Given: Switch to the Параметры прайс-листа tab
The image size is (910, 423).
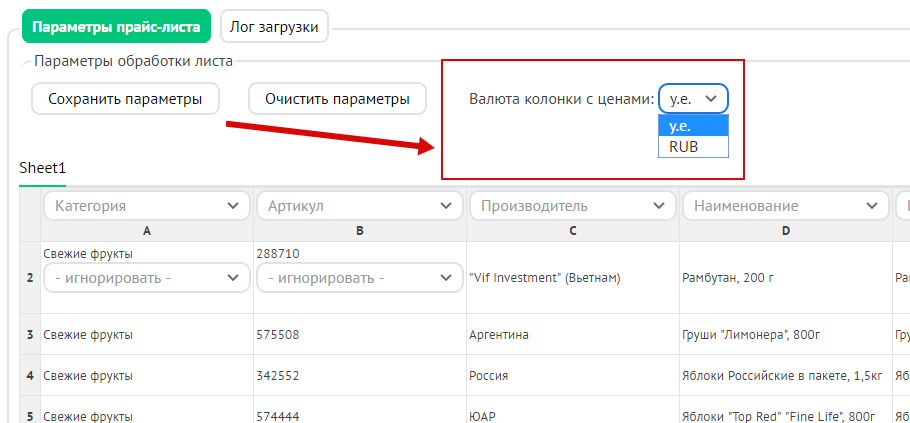Looking at the screenshot, I should [x=116, y=27].
